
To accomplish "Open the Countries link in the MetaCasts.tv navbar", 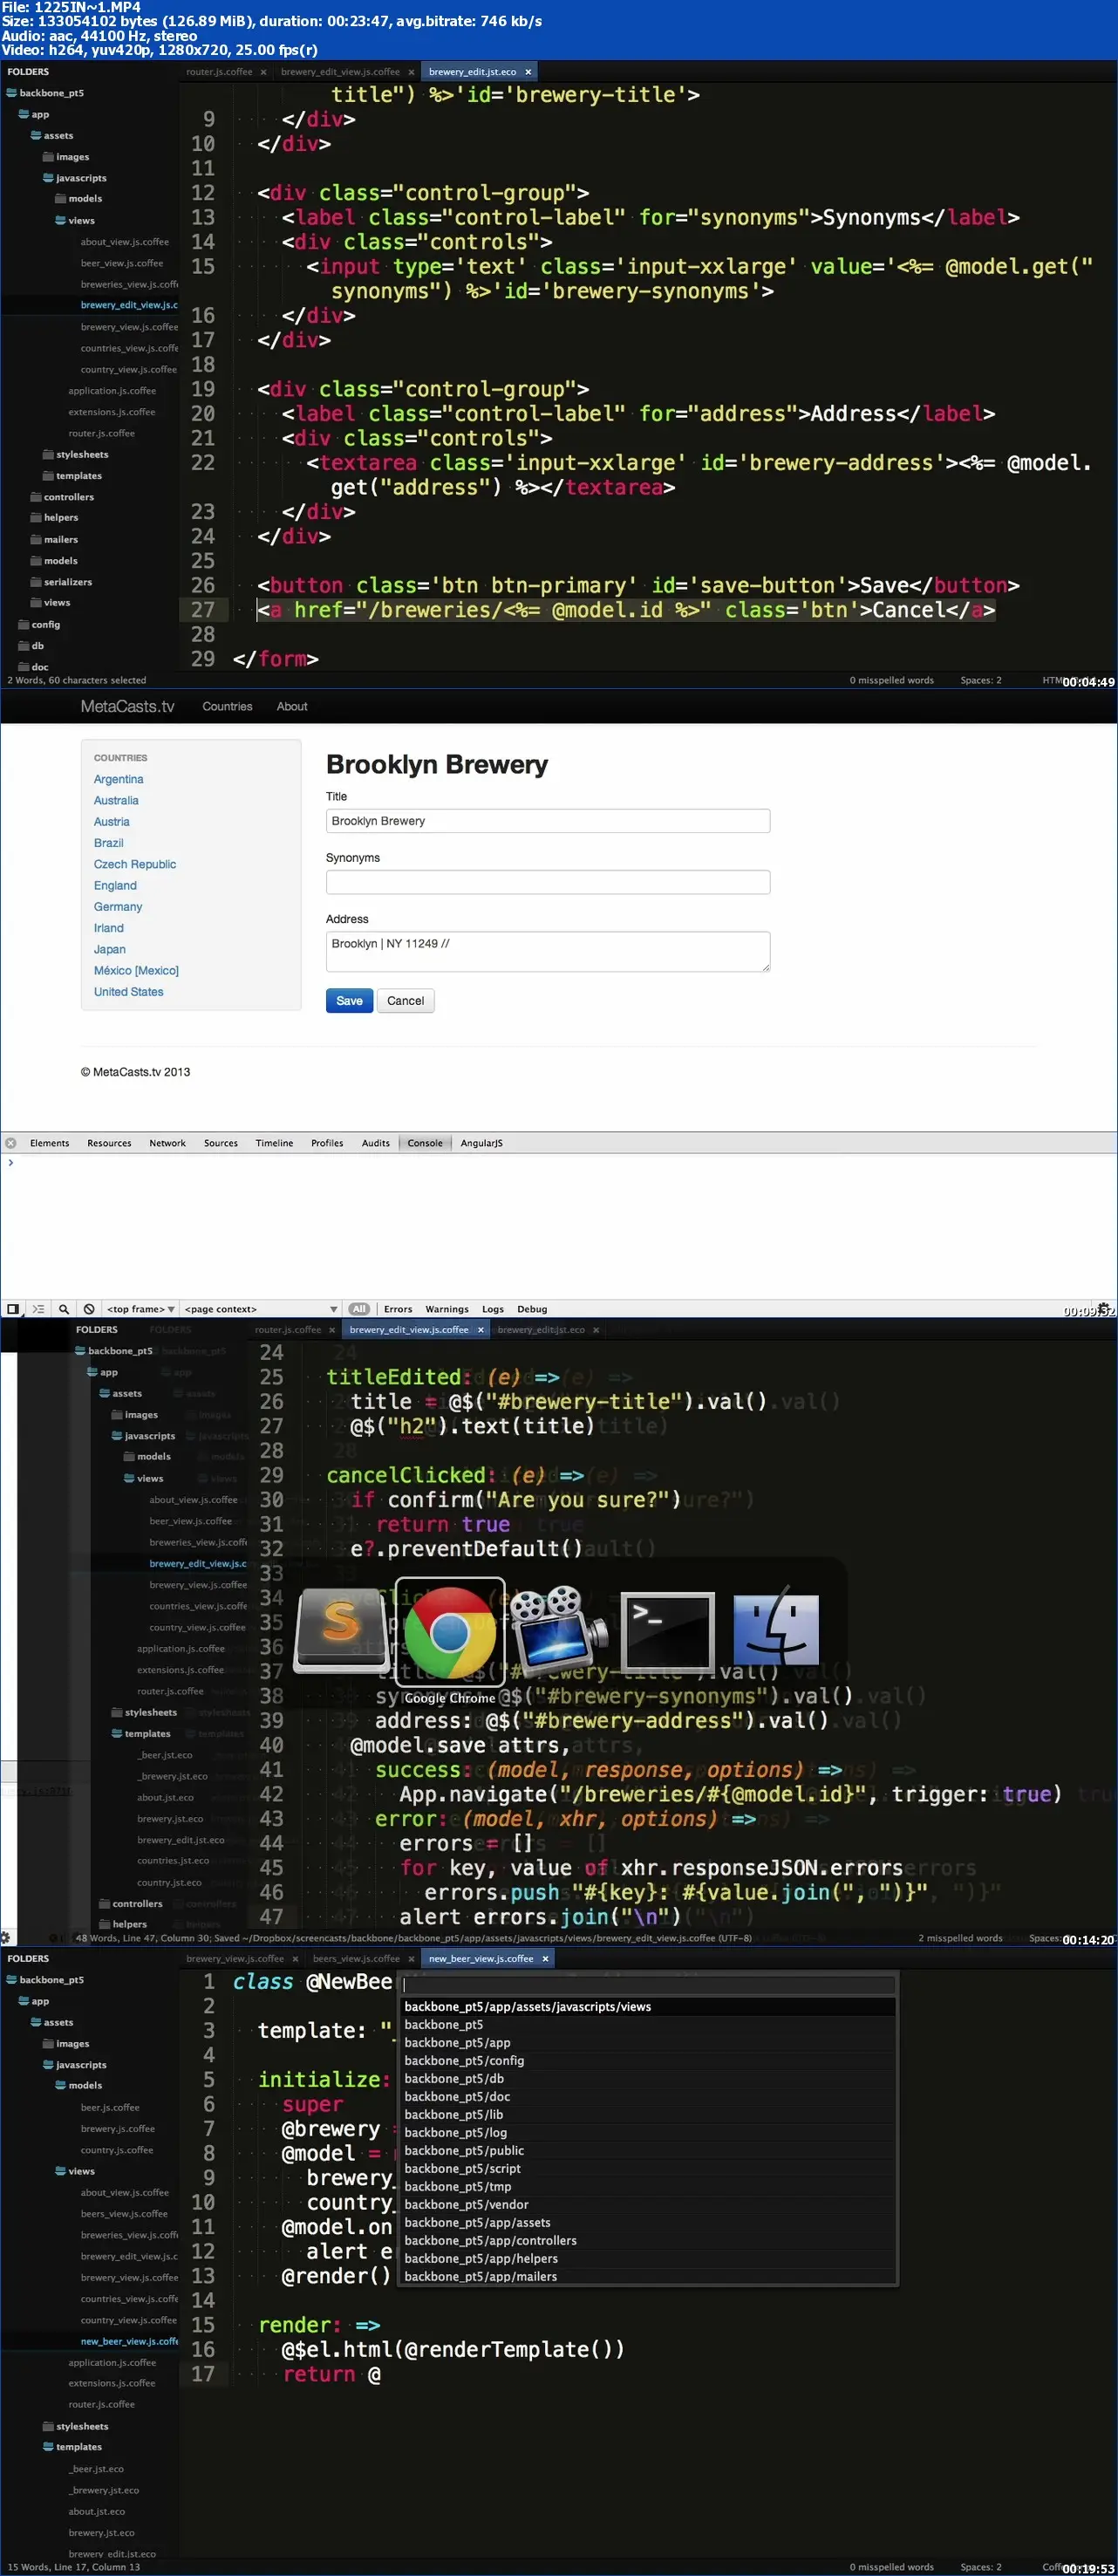I will click(x=227, y=707).
